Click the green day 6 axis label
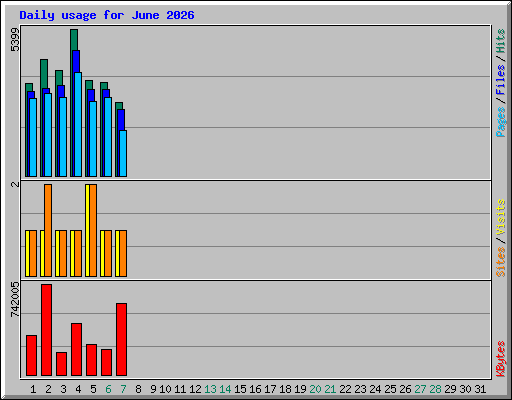Screen dimensions: 512x400 pyautogui.click(x=108, y=389)
